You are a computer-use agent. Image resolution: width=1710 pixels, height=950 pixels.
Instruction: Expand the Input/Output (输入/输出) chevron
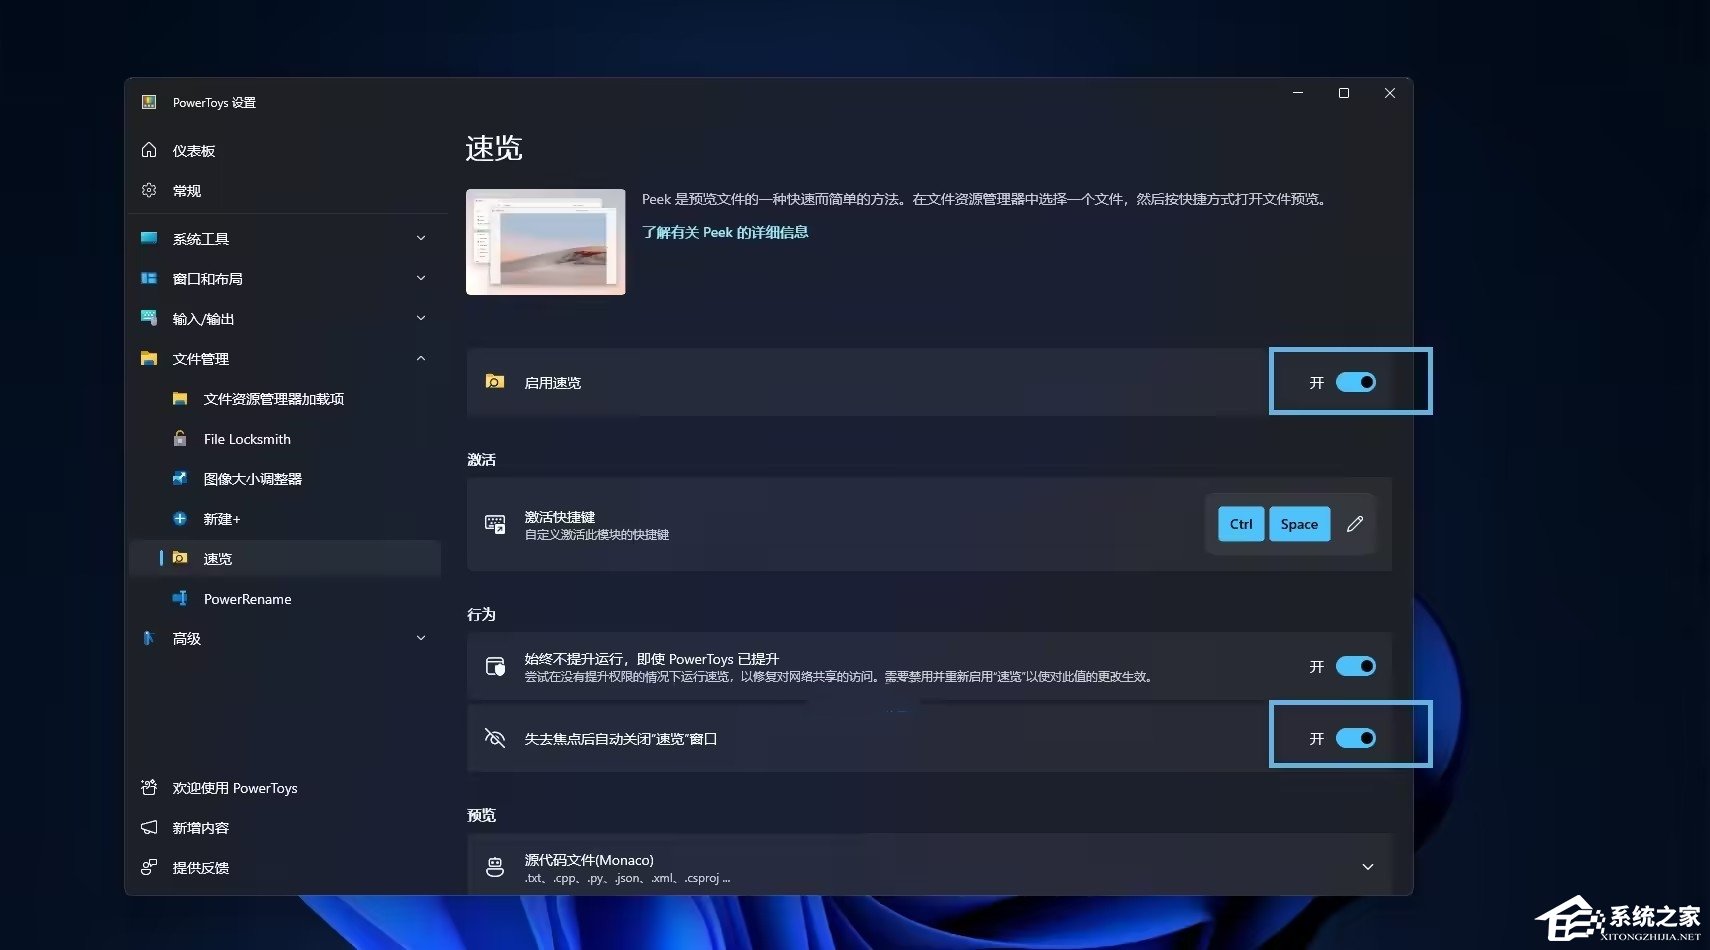coord(421,318)
